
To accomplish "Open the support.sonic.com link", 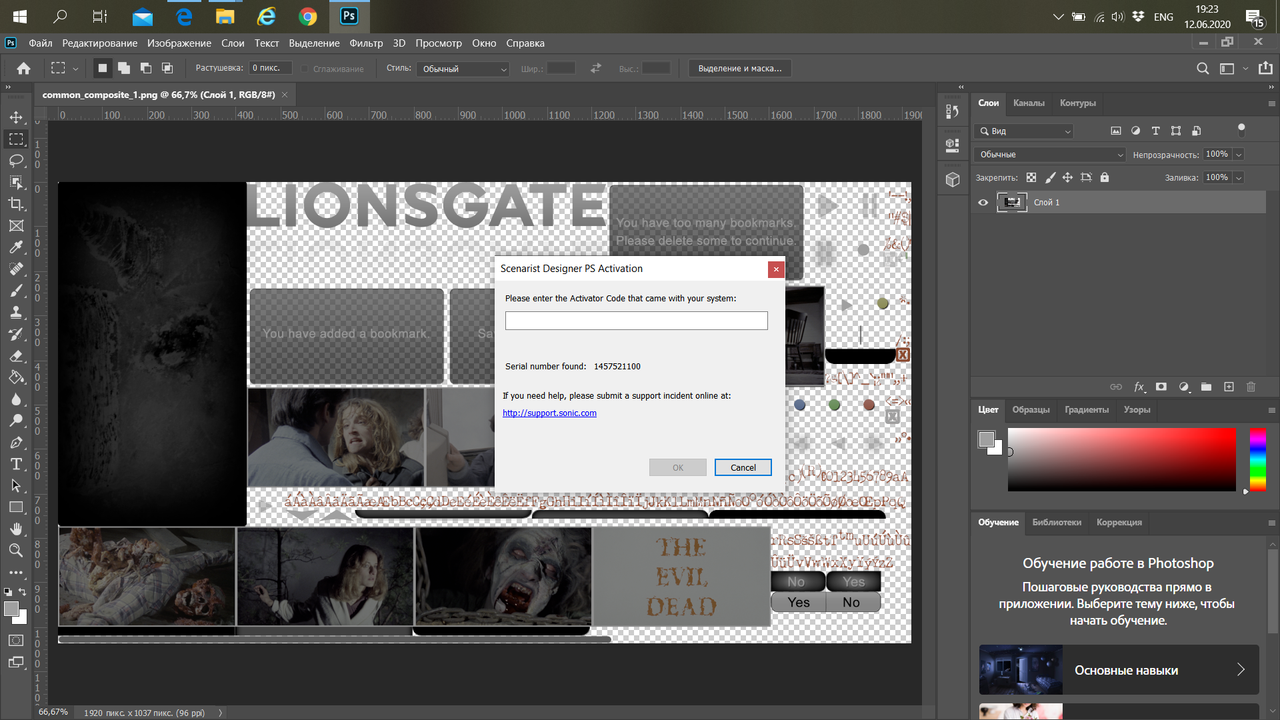I will click(x=549, y=413).
